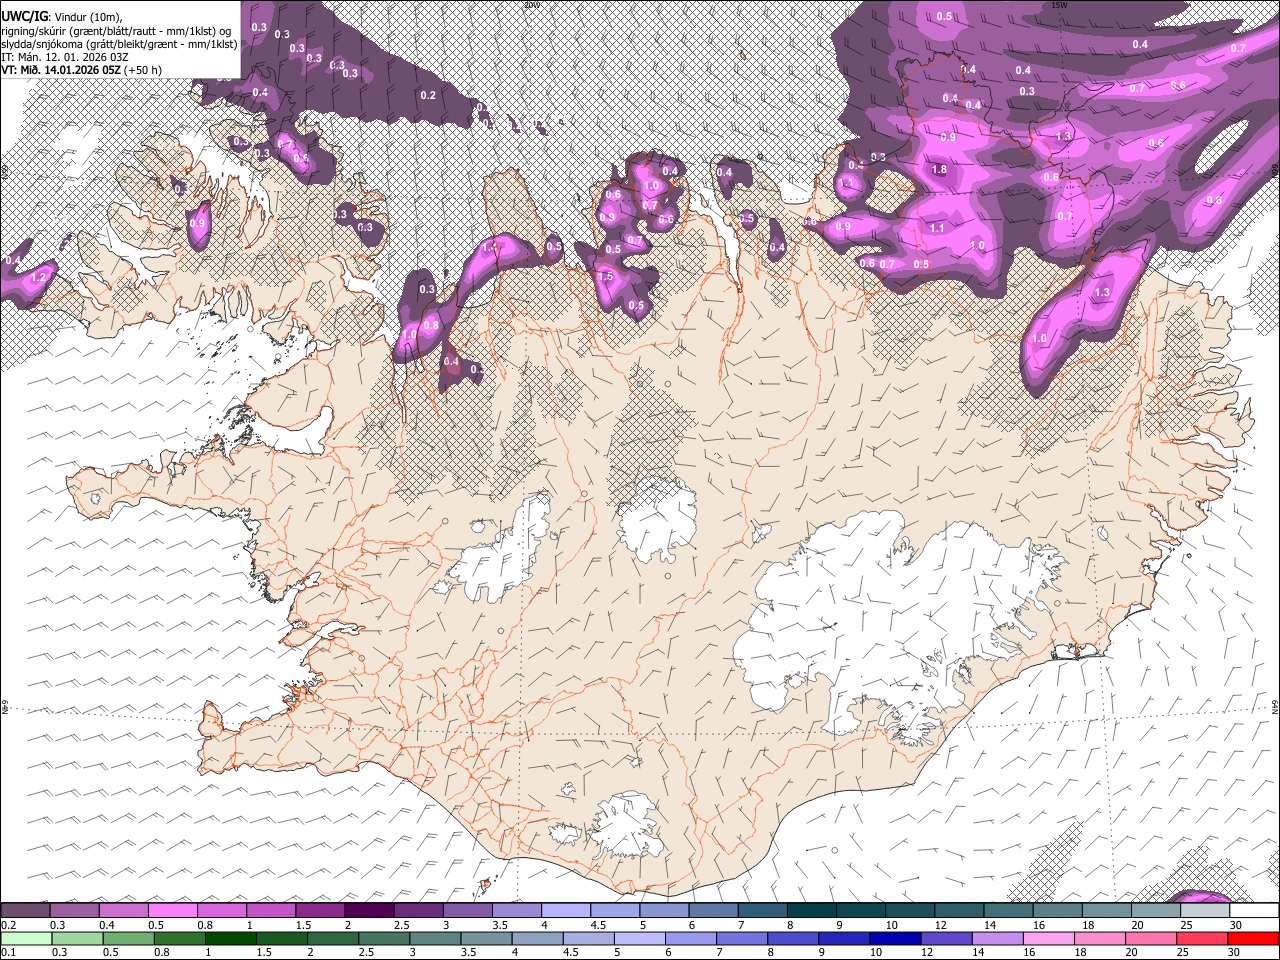Screen dimensions: 1280x960
Task: Click the '12' label on the snow scale
Action: click(x=942, y=925)
